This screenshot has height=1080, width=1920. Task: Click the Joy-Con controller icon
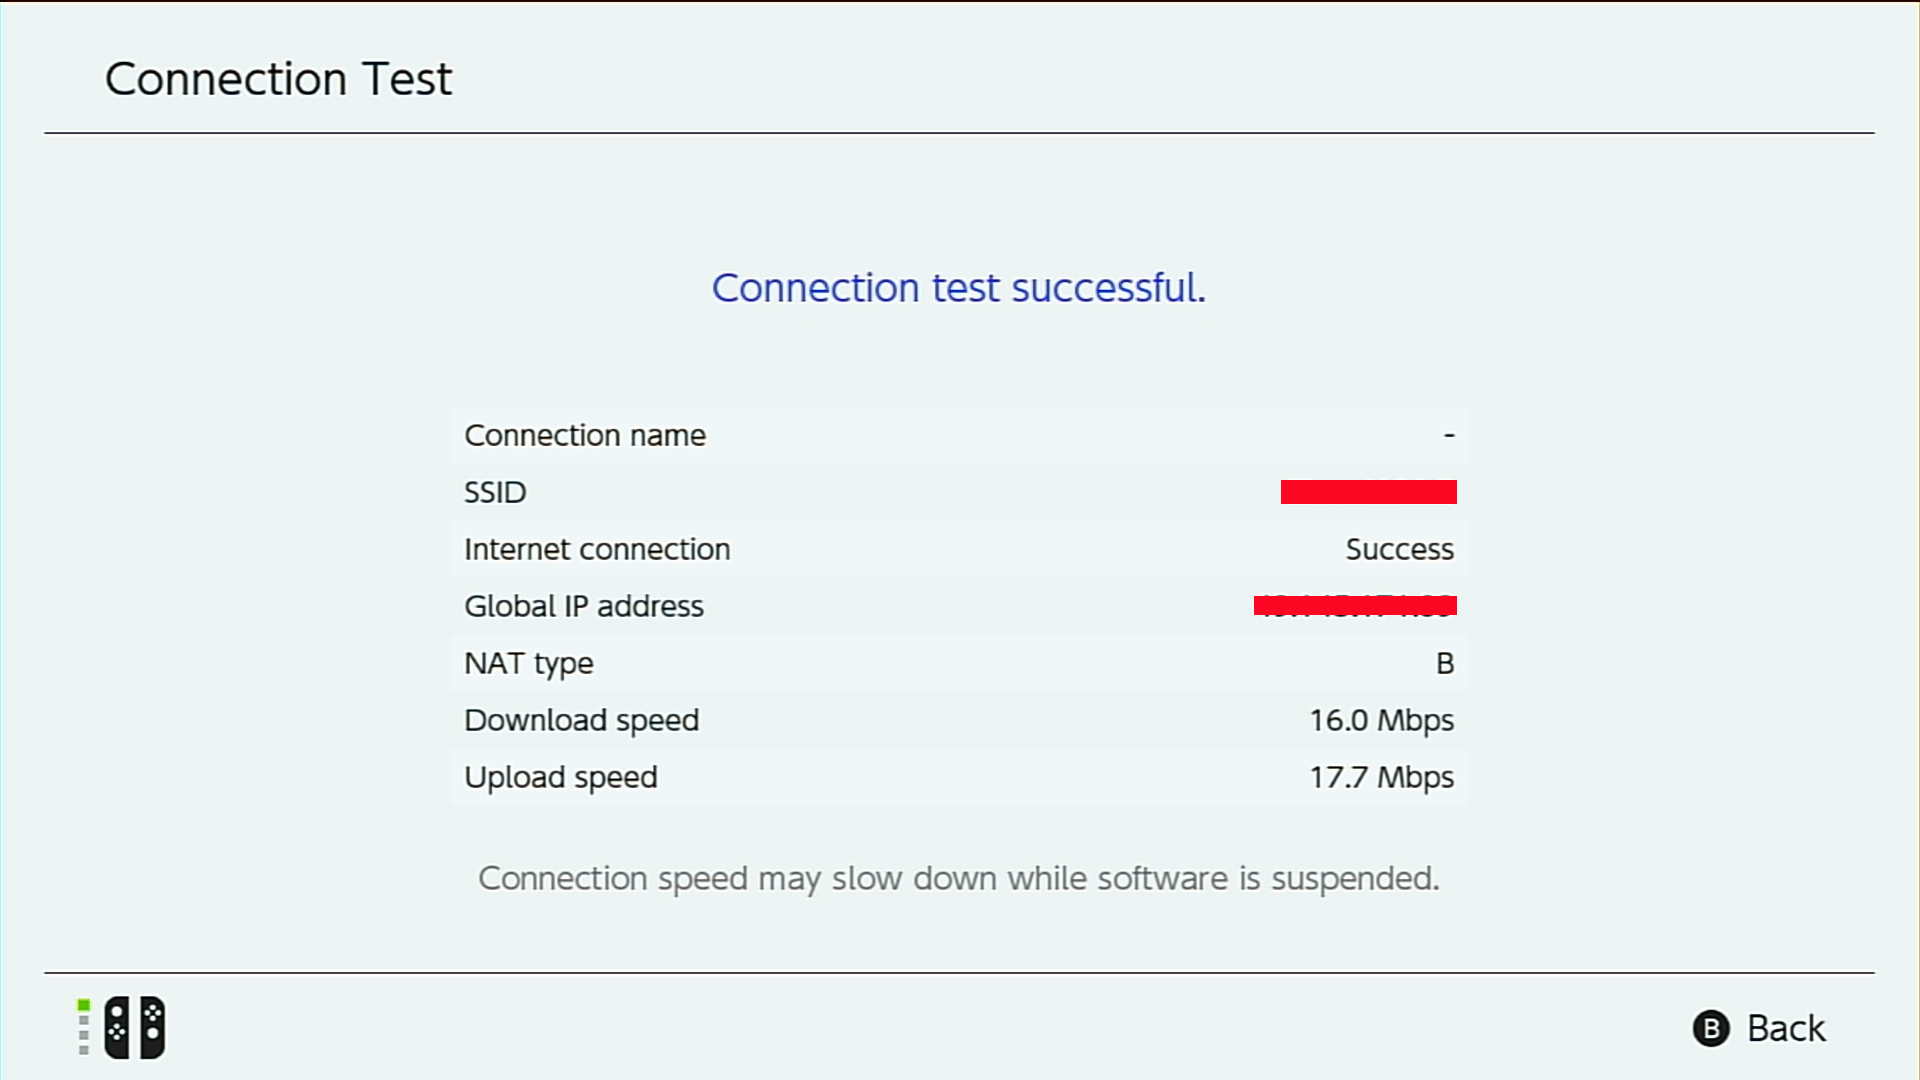click(x=134, y=1027)
